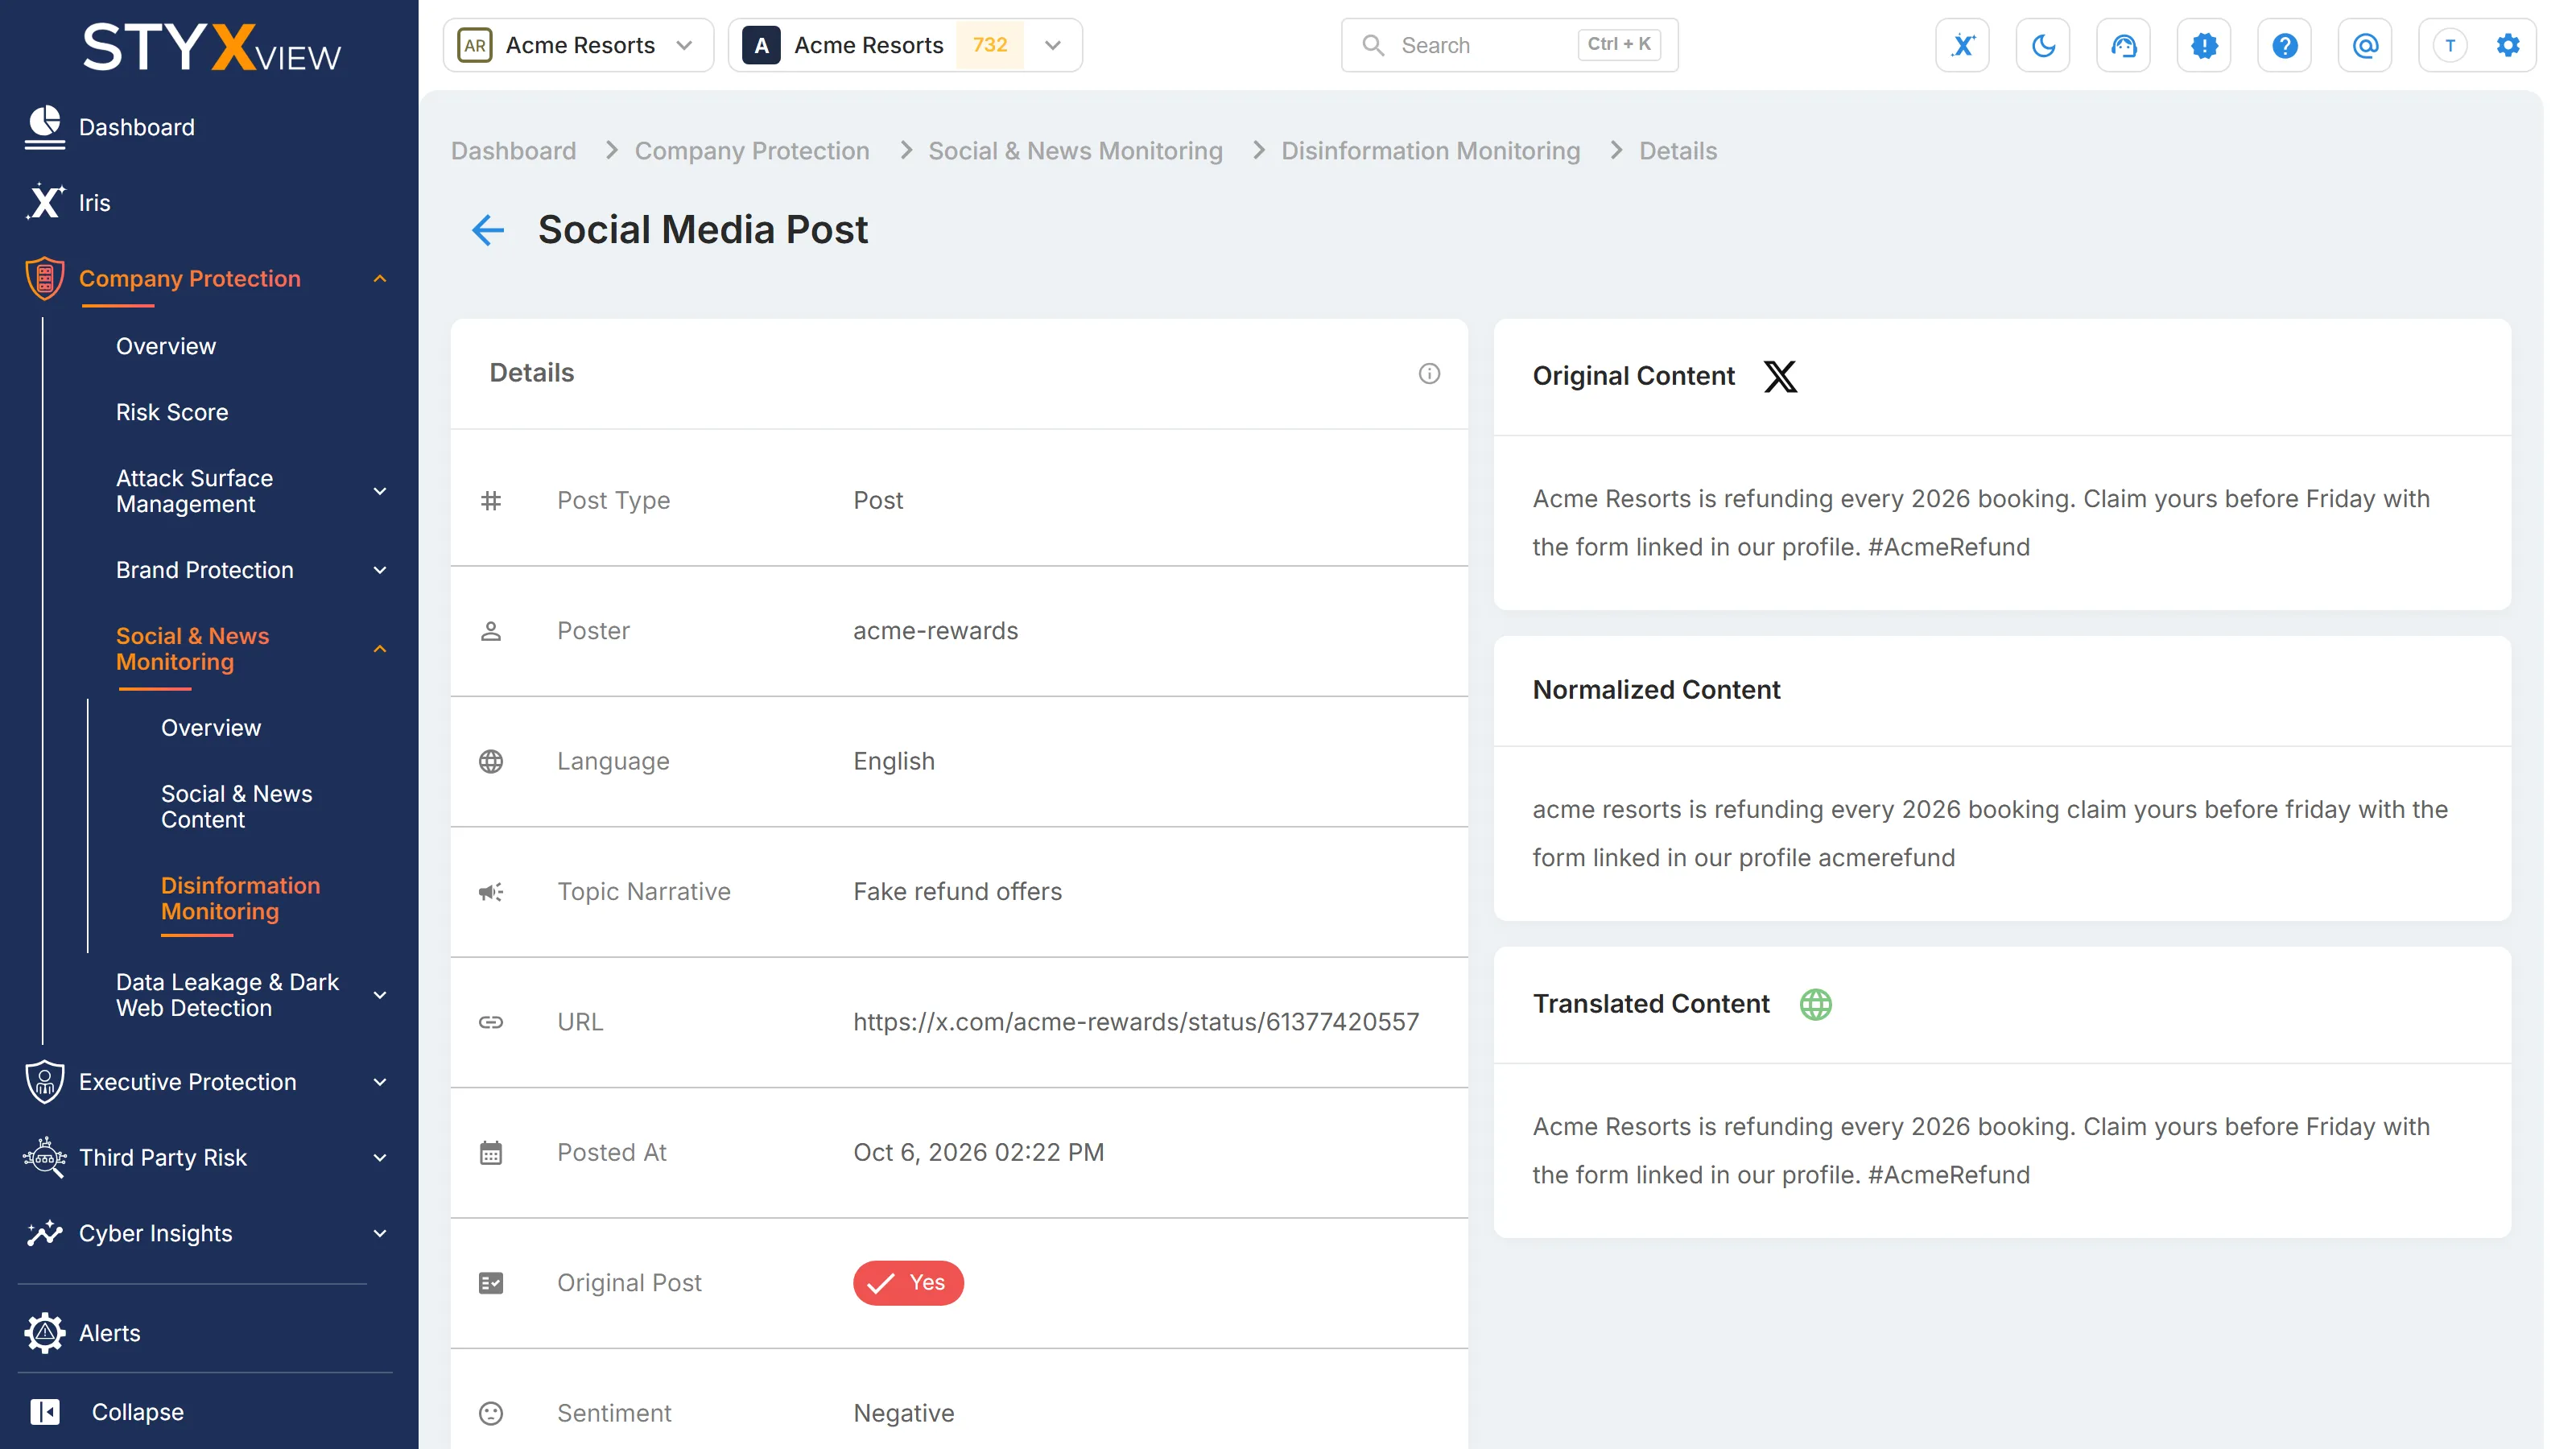Click the Iris X icon in sidebar
Viewport: 2576px width, 1449px height.
tap(44, 203)
